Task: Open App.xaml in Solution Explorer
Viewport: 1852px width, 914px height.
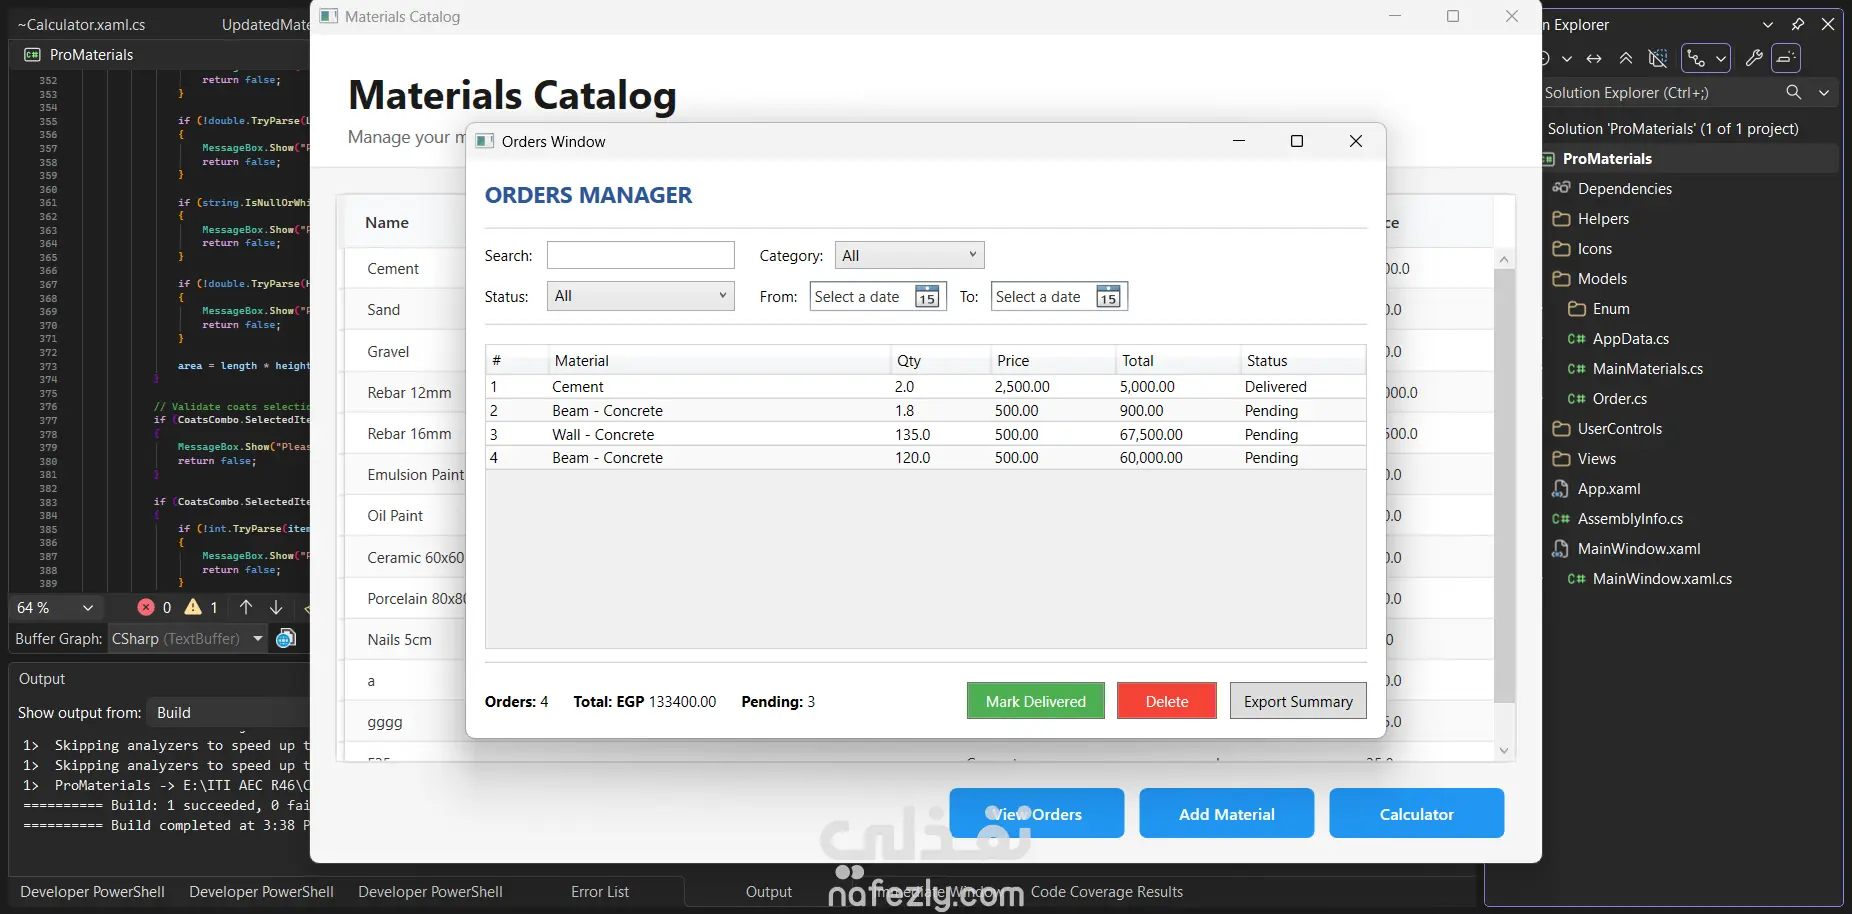Action: [x=1608, y=489]
